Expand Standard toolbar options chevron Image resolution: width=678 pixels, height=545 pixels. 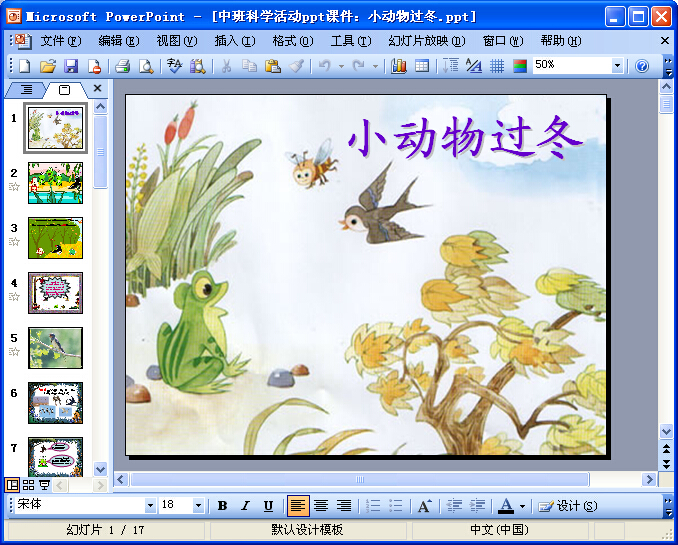pyautogui.click(x=668, y=66)
